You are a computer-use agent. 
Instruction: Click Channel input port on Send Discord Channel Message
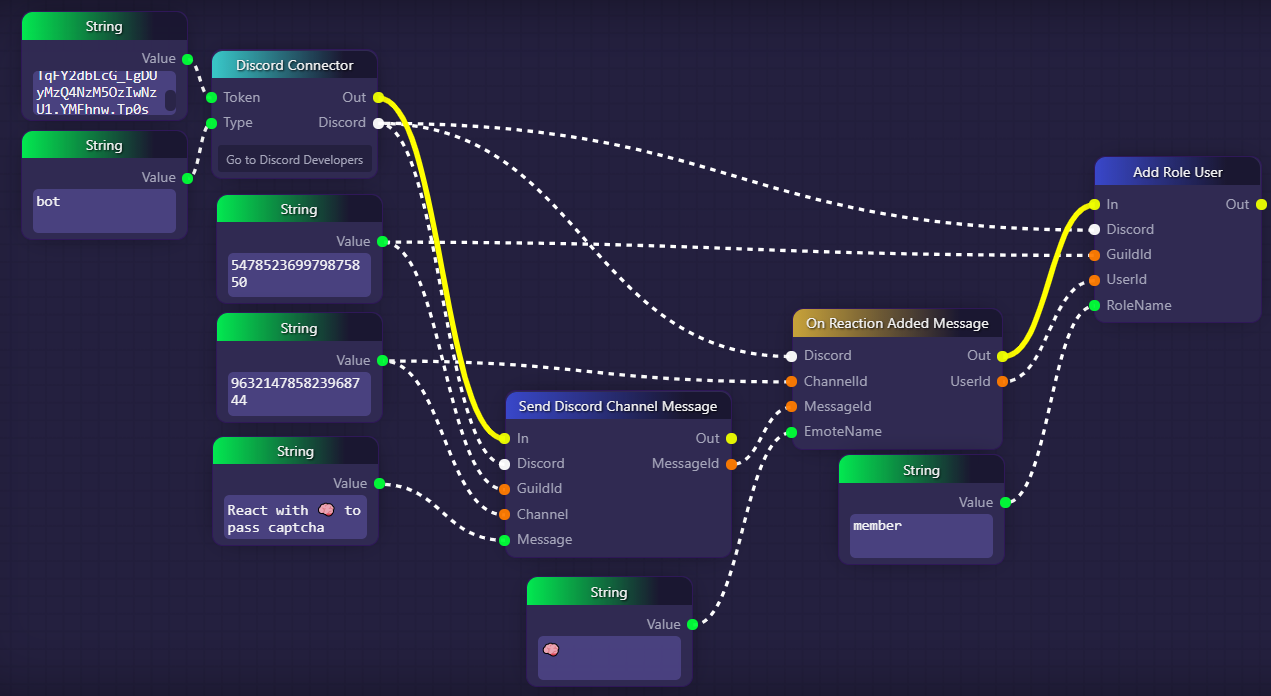click(505, 514)
